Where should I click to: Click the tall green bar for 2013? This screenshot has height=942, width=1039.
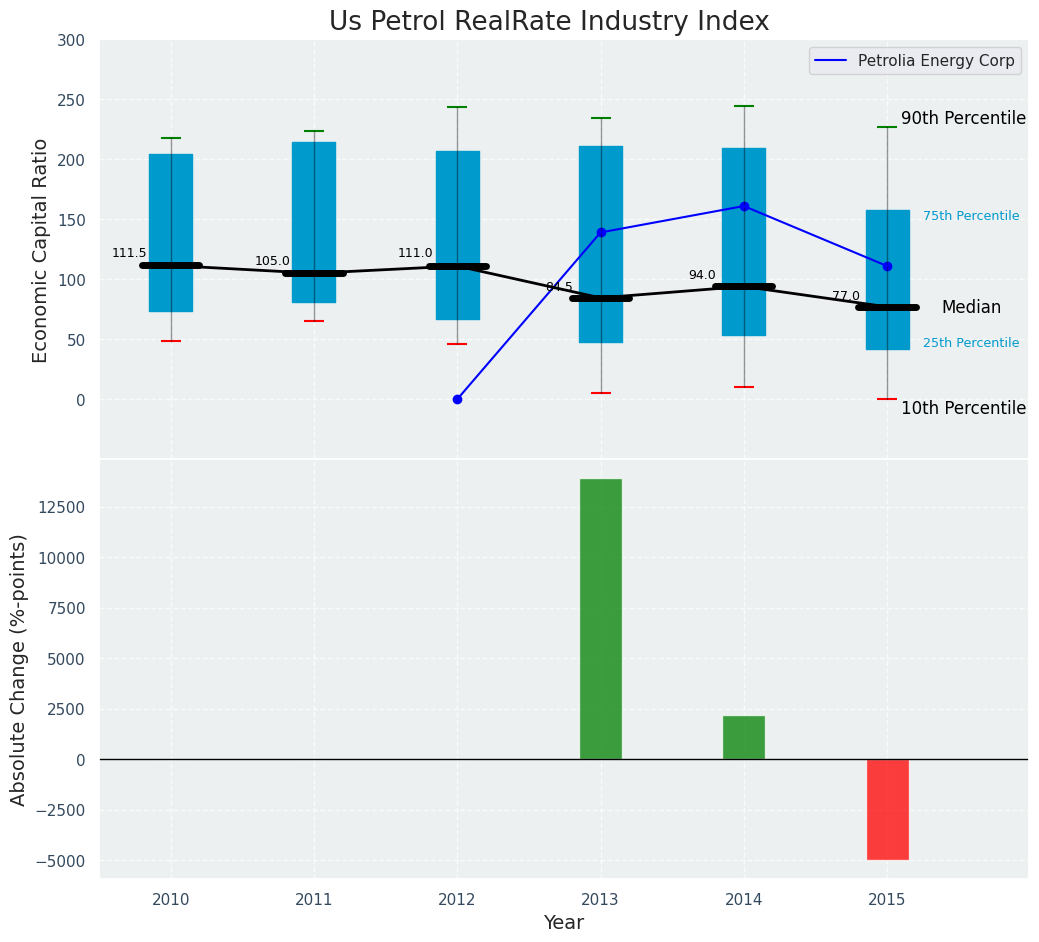[x=601, y=619]
